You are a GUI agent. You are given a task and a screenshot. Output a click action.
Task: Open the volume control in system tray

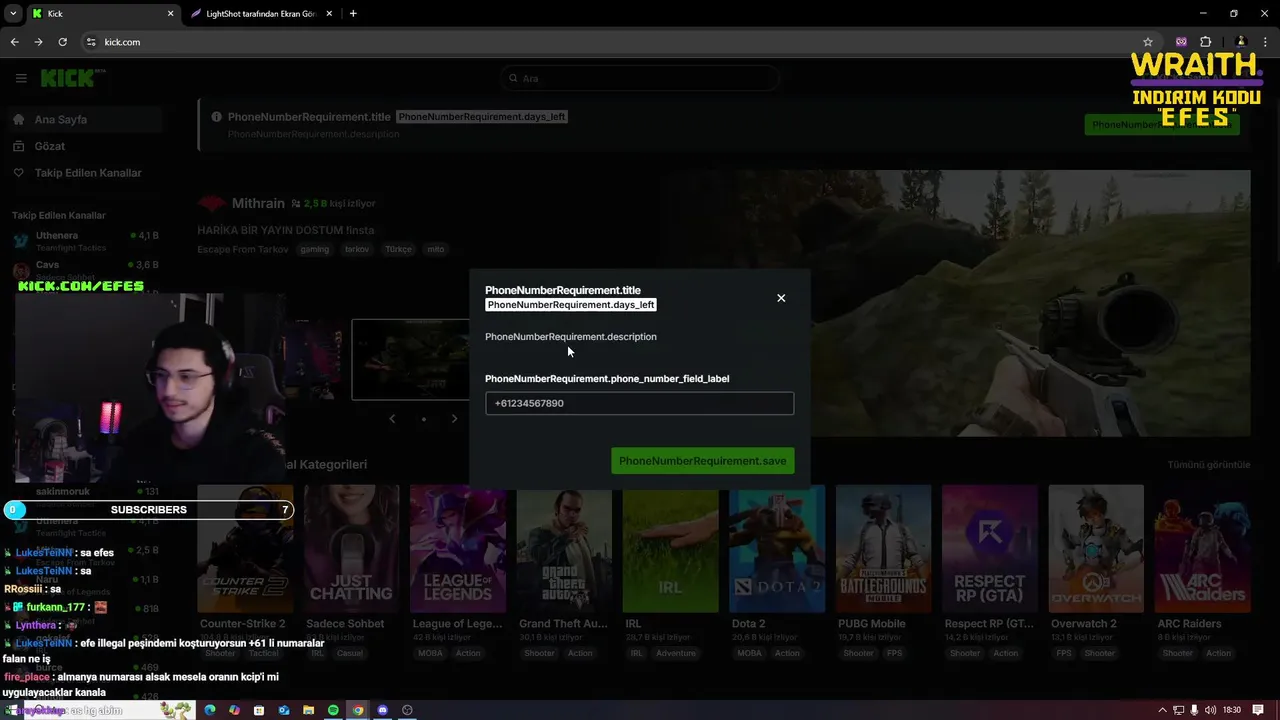tap(1211, 710)
